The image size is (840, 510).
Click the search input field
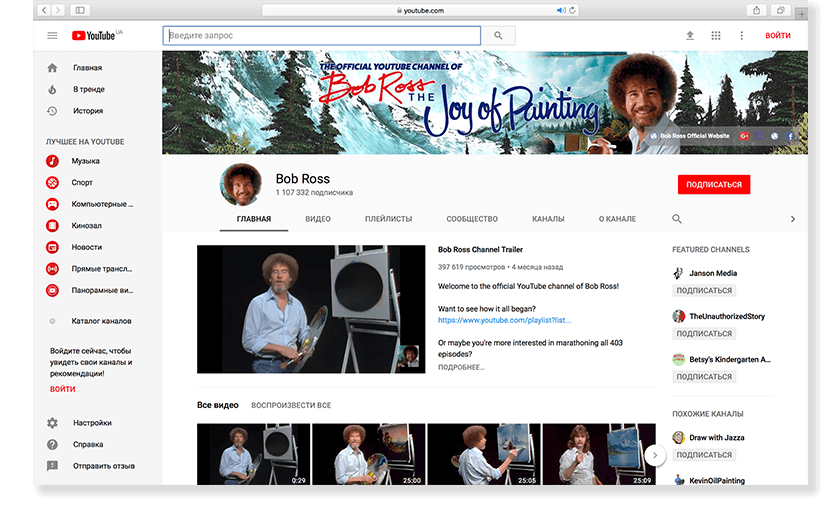coord(320,36)
